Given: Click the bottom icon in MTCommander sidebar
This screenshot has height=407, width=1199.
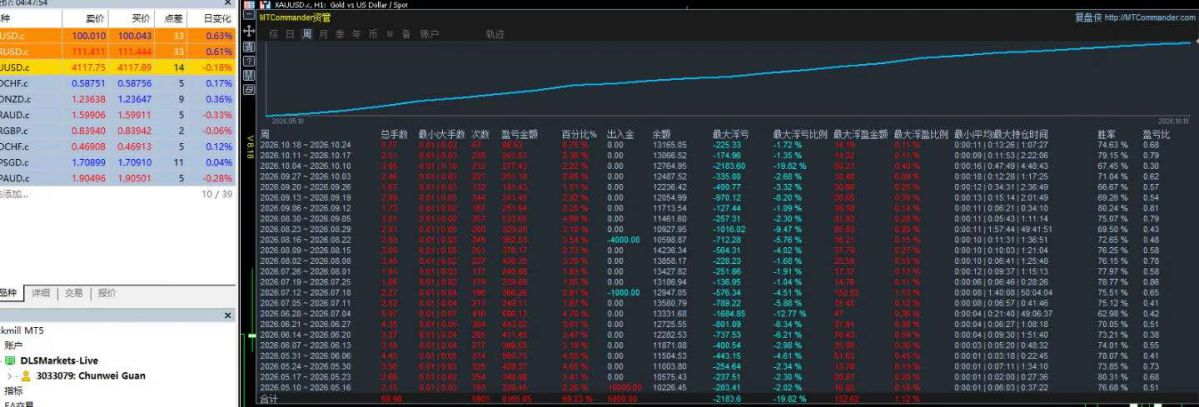Looking at the screenshot, I should tap(249, 90).
